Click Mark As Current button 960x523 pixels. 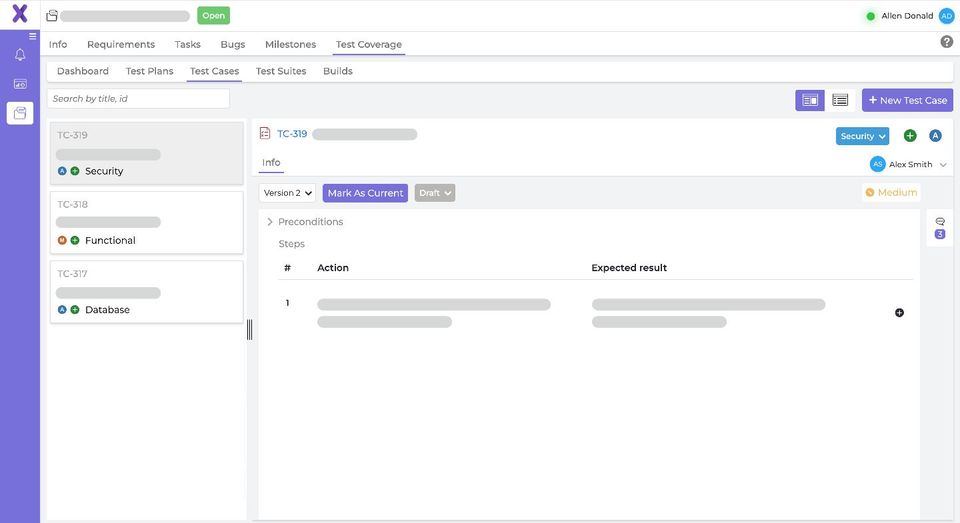pos(365,193)
